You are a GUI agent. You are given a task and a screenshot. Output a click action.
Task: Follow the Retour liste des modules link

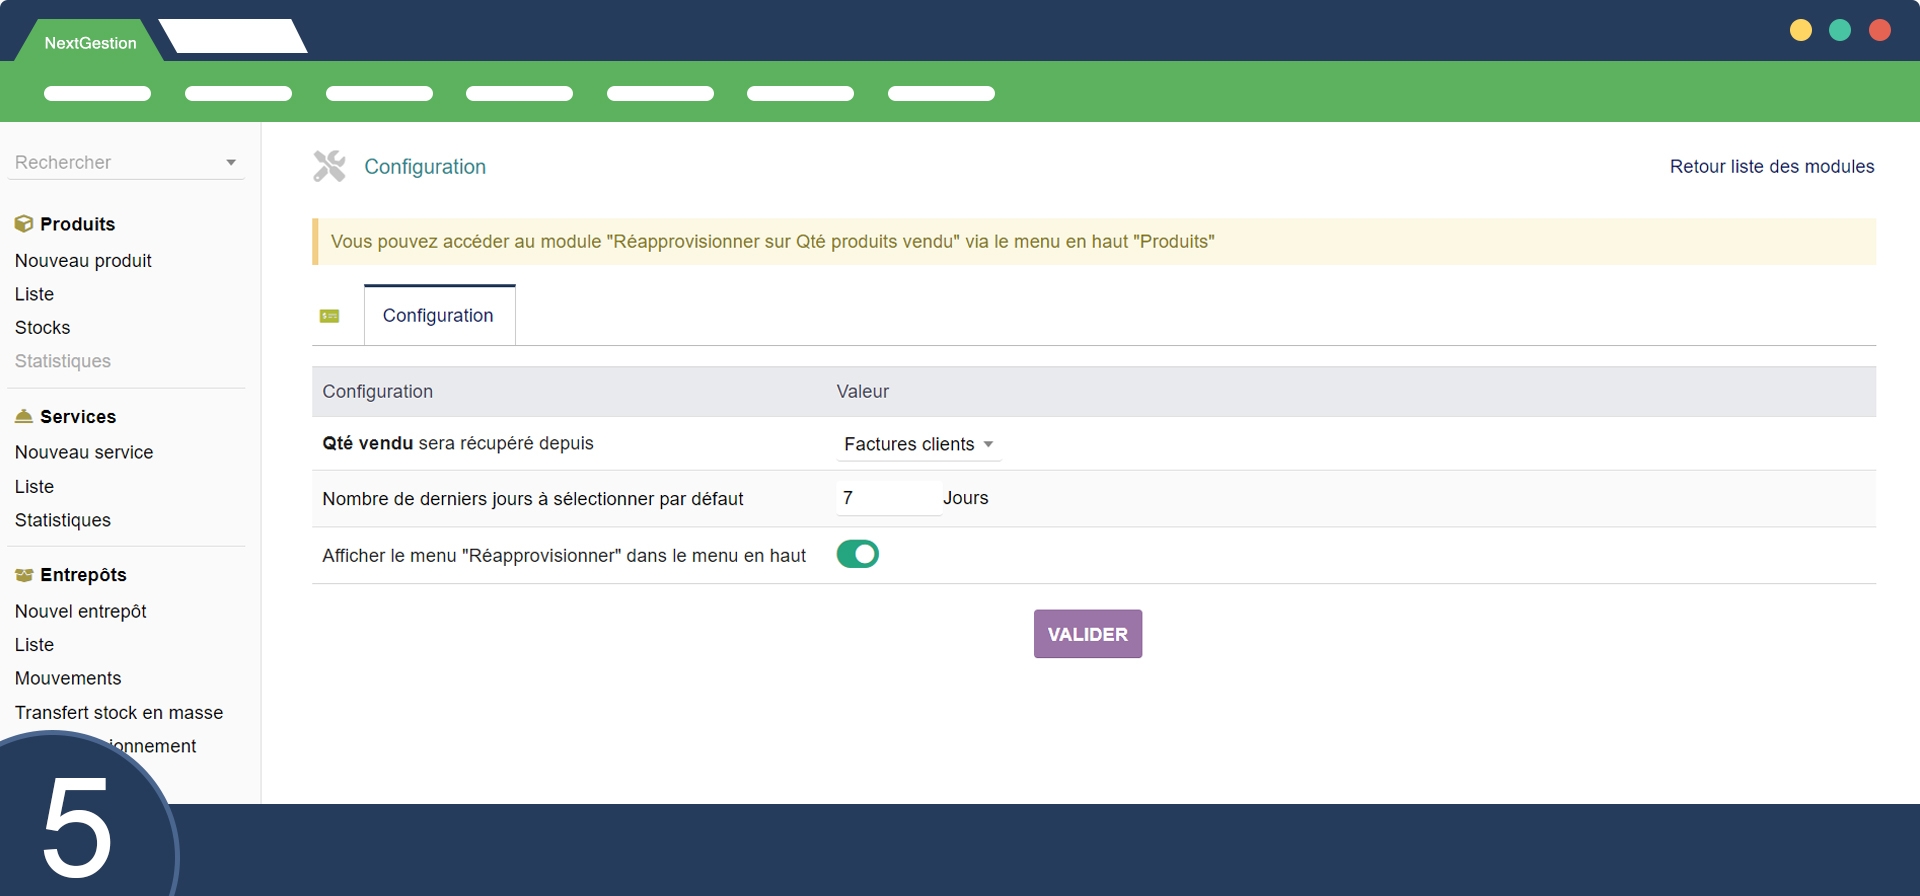pyautogui.click(x=1771, y=166)
